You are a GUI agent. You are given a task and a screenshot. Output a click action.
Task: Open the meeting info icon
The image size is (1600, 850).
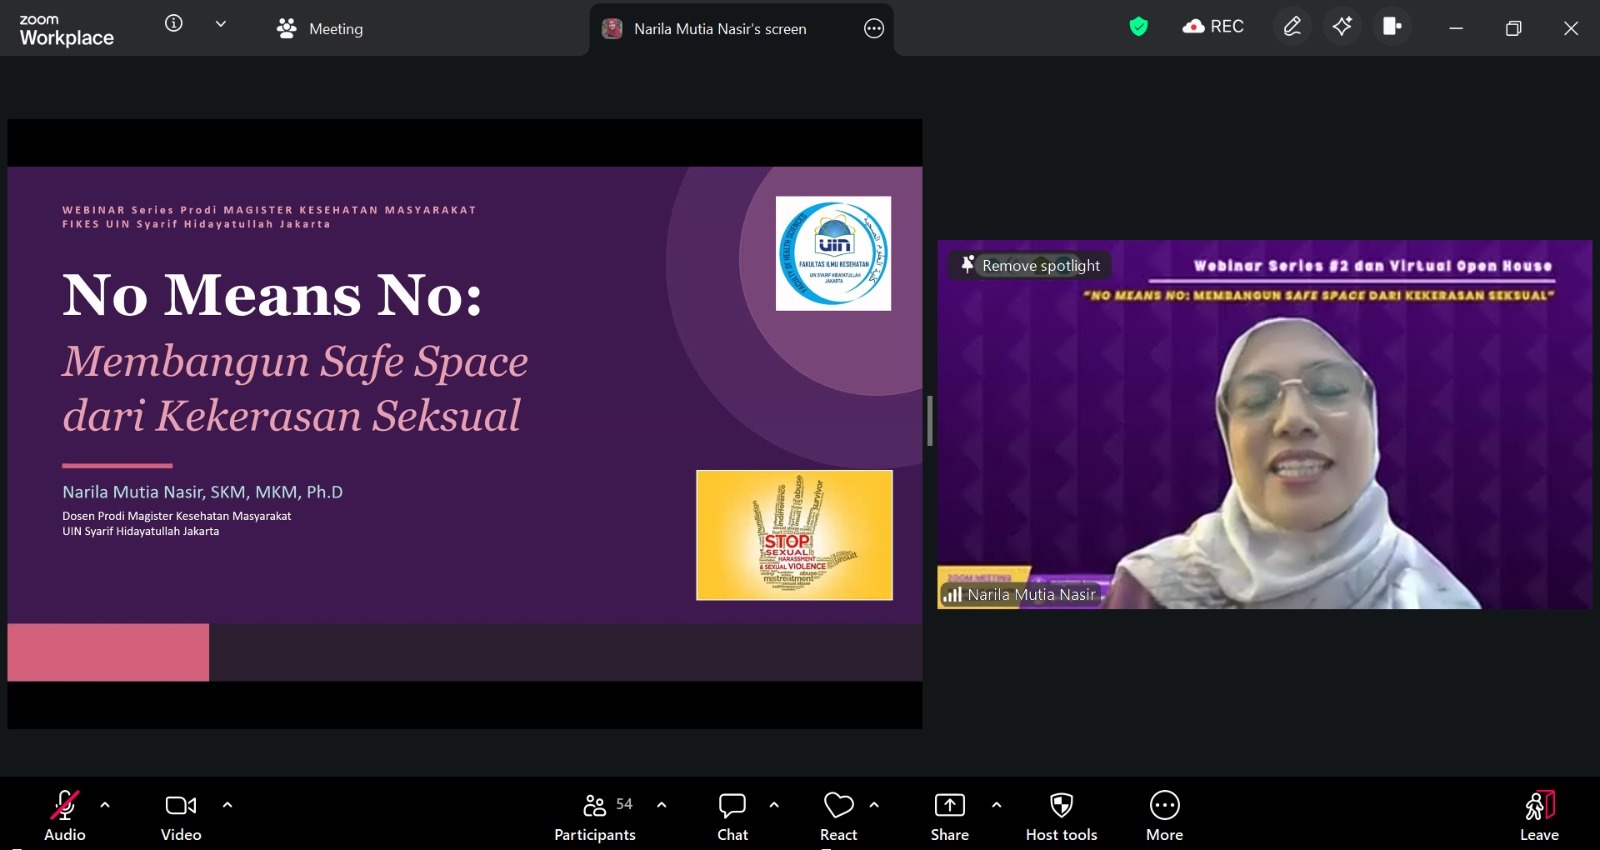click(174, 23)
